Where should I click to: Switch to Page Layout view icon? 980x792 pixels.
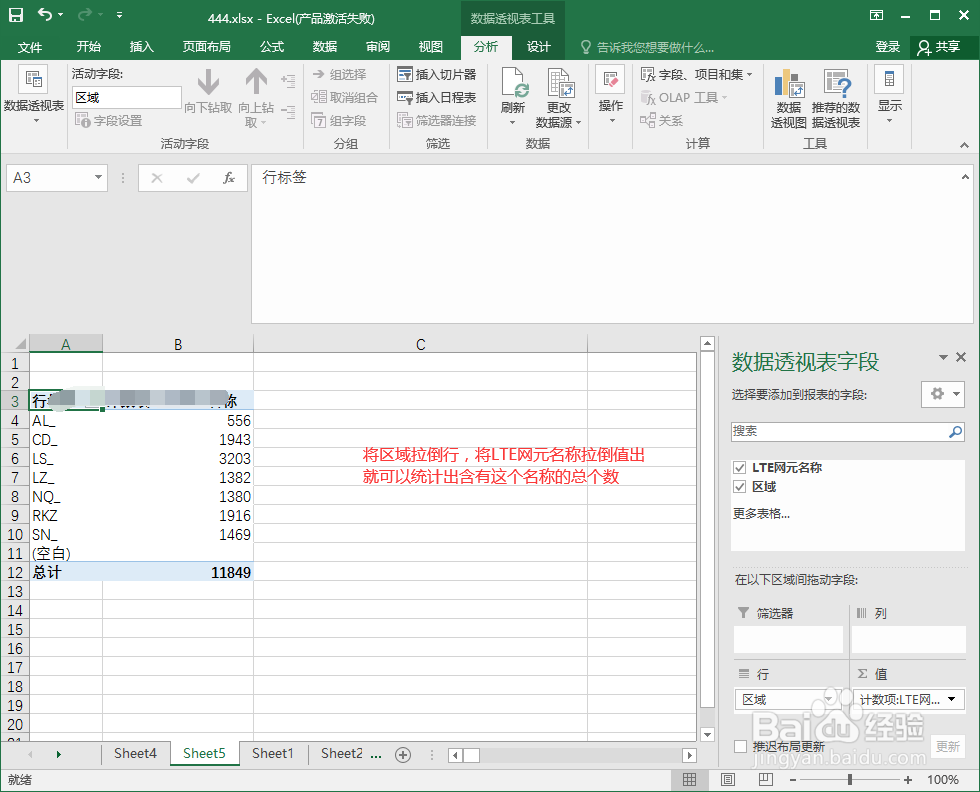pyautogui.click(x=728, y=779)
